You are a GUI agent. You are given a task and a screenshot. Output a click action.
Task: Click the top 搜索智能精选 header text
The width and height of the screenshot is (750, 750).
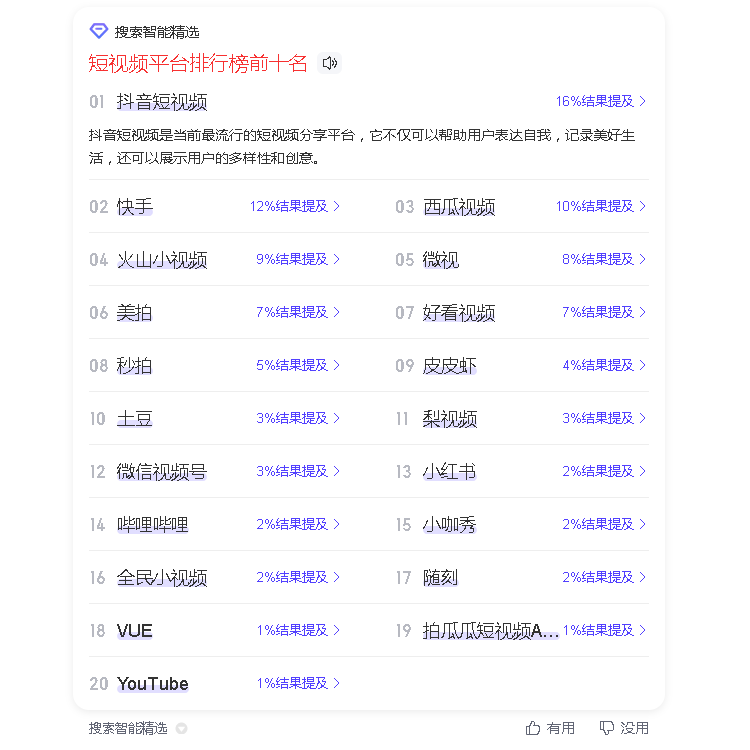157,32
